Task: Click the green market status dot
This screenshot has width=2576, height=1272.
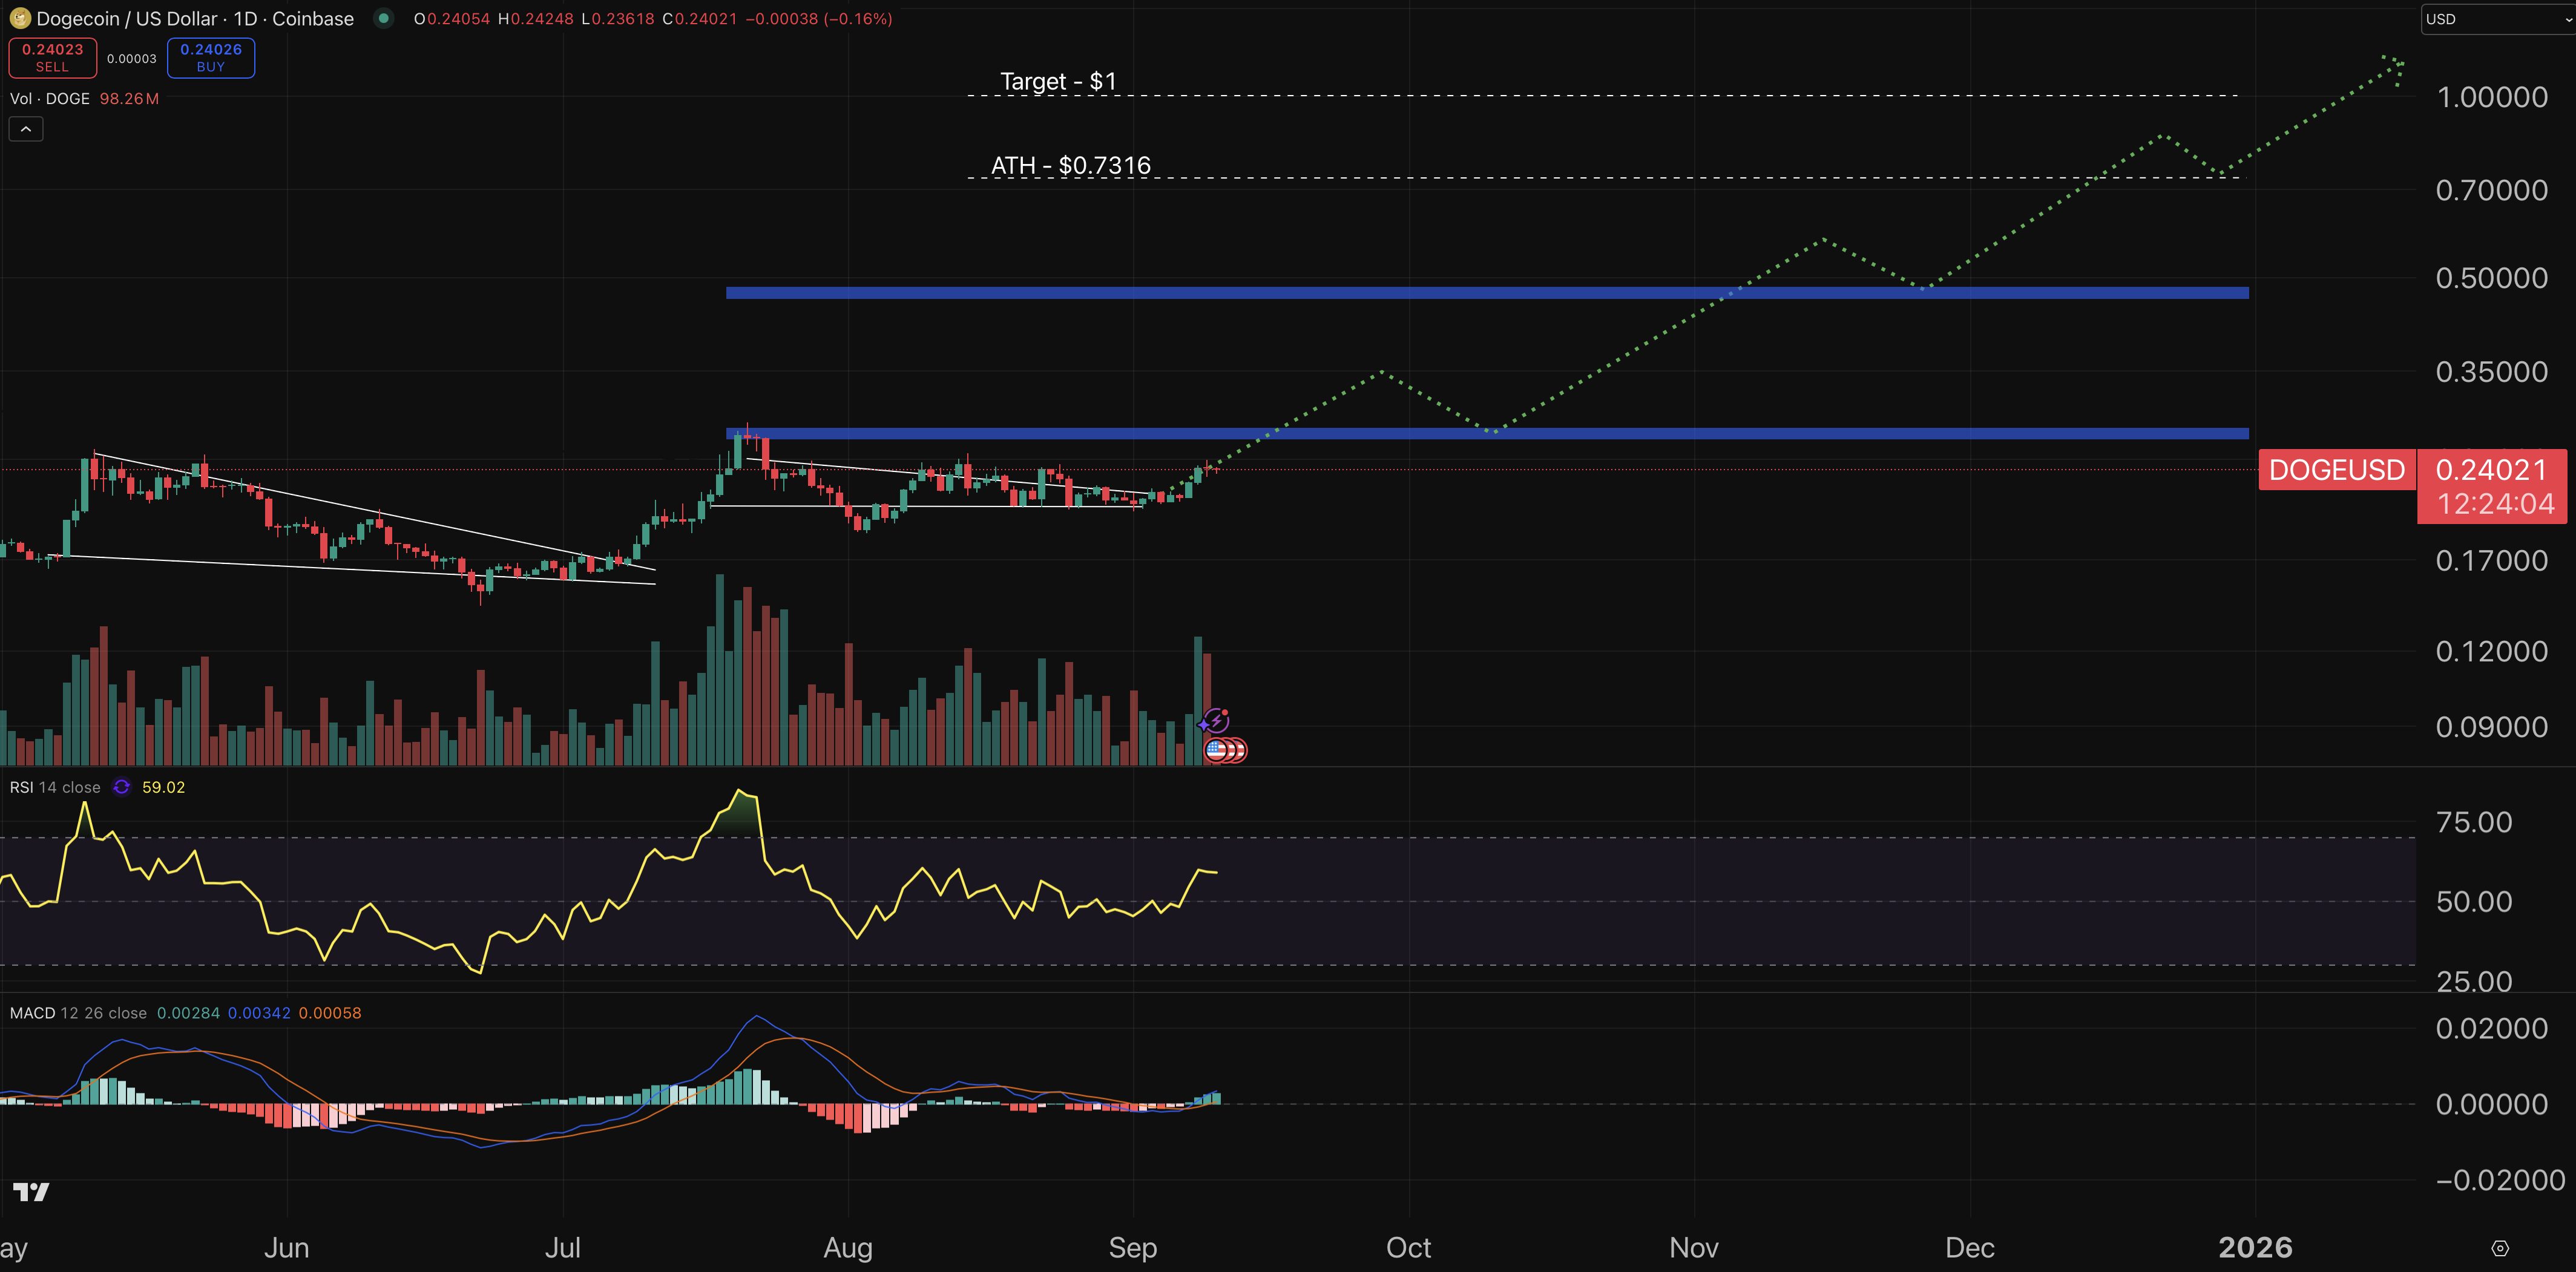Action: [x=383, y=19]
